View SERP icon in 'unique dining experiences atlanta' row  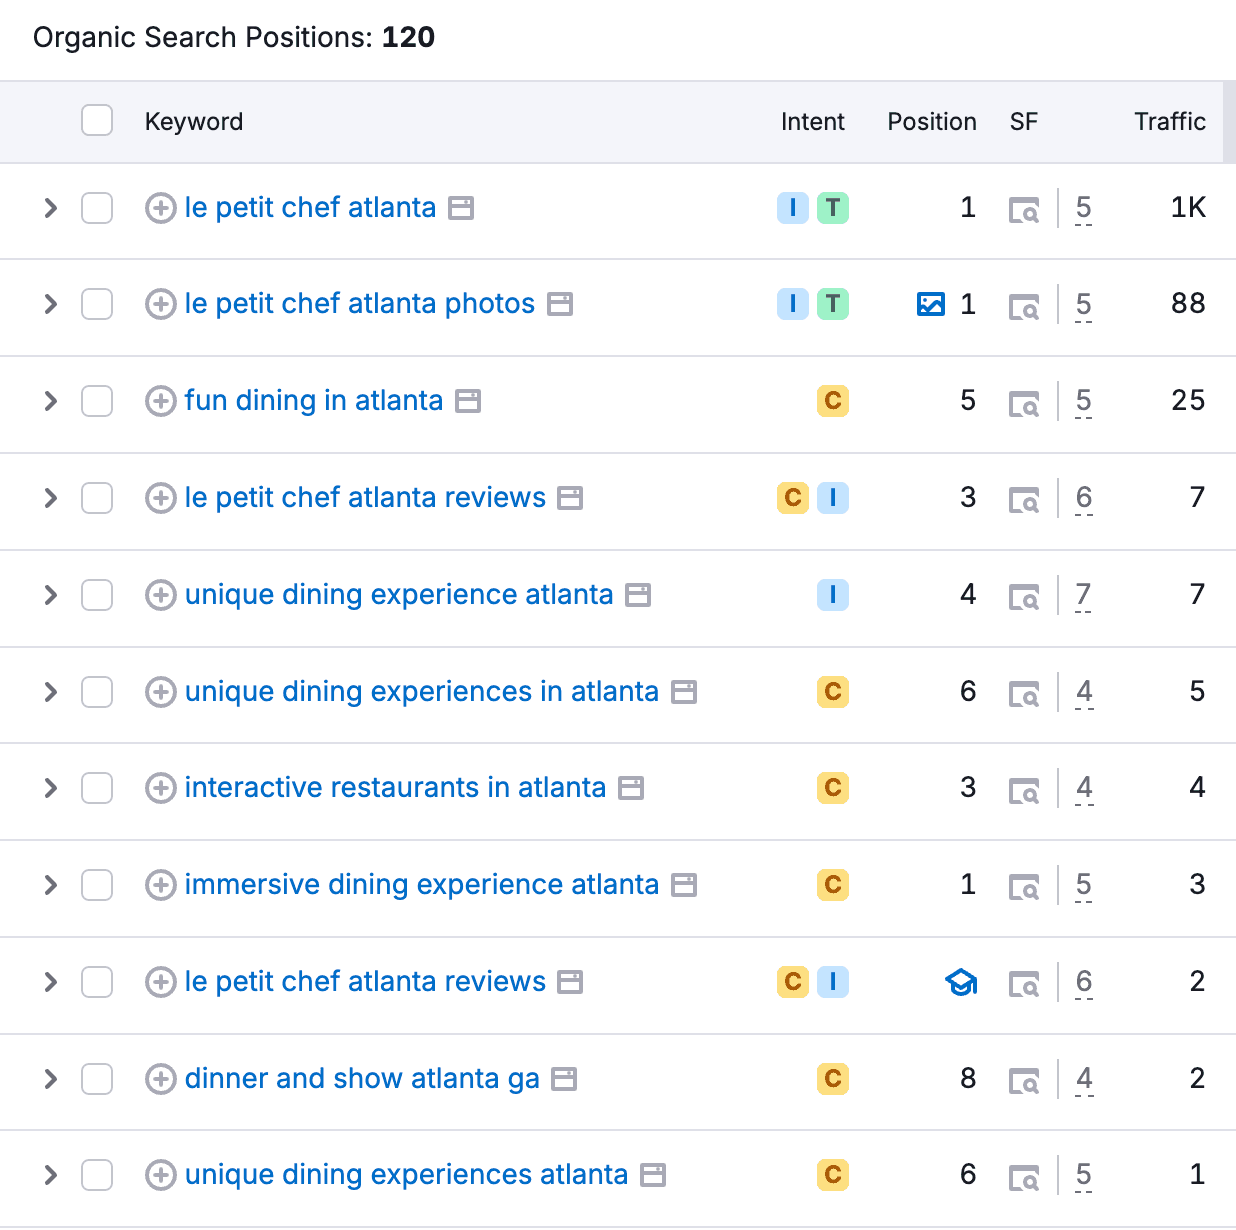point(1024,1177)
